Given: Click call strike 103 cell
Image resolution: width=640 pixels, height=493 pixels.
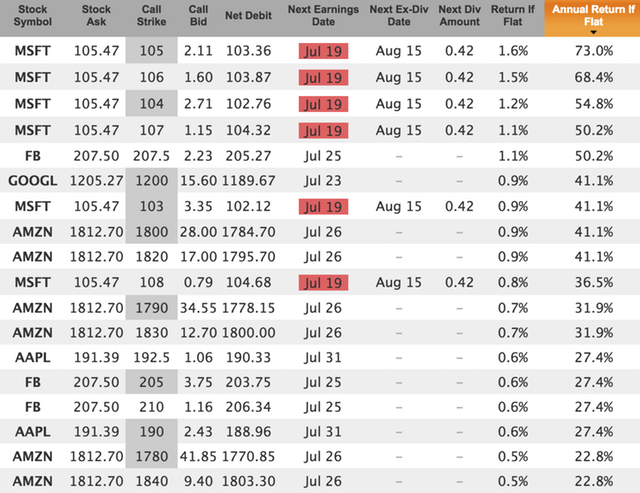Looking at the screenshot, I should tap(151, 206).
